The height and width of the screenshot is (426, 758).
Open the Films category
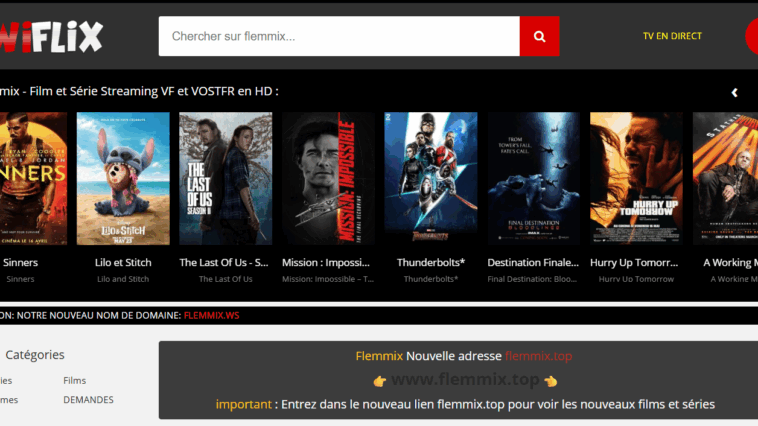click(74, 381)
